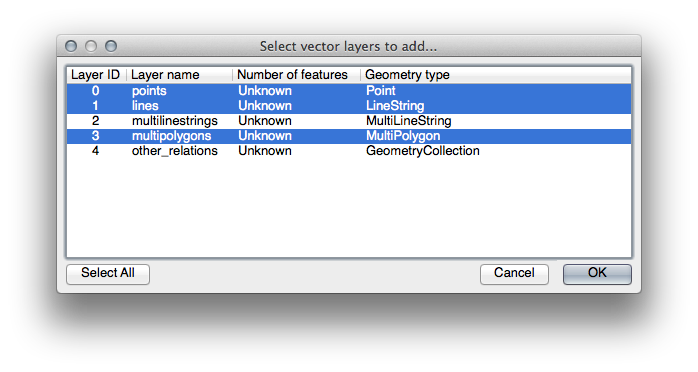698x372 pixels.
Task: Click the LineString geometry type cell
Action: click(x=395, y=106)
